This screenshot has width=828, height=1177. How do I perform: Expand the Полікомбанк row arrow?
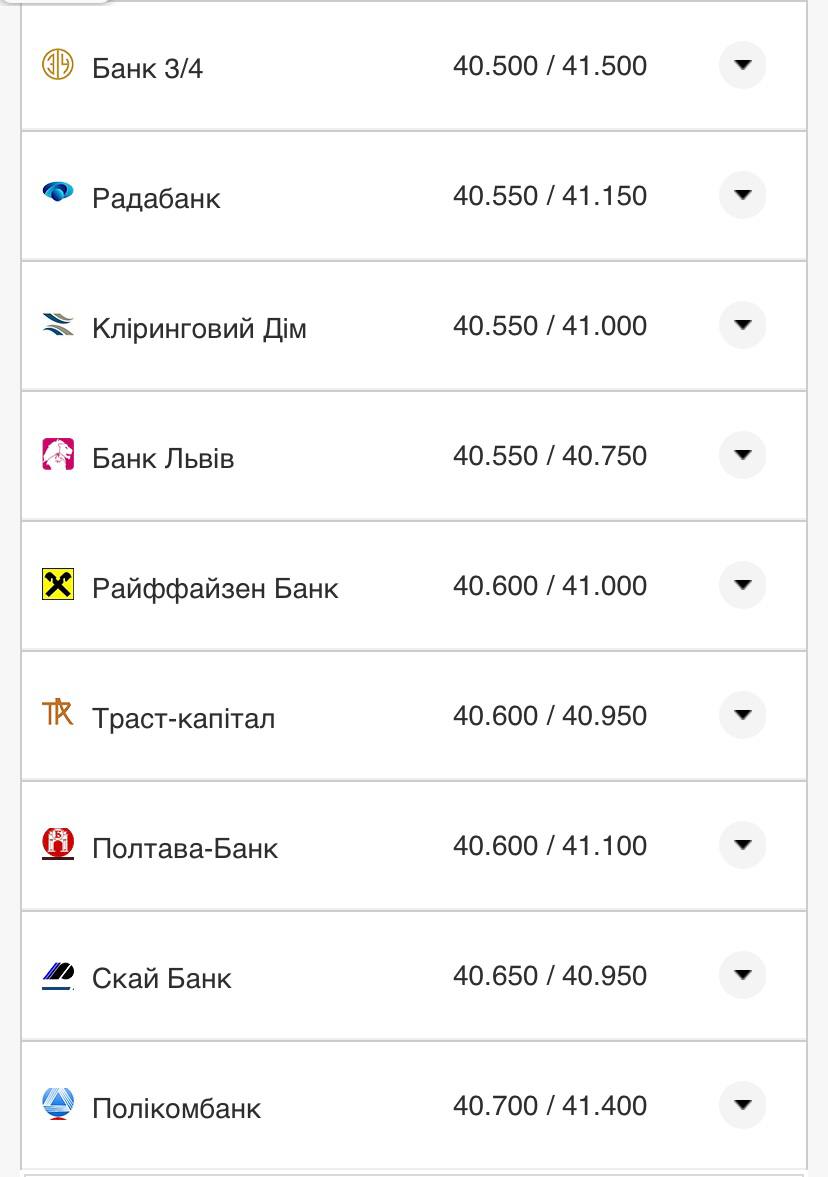pyautogui.click(x=742, y=1106)
